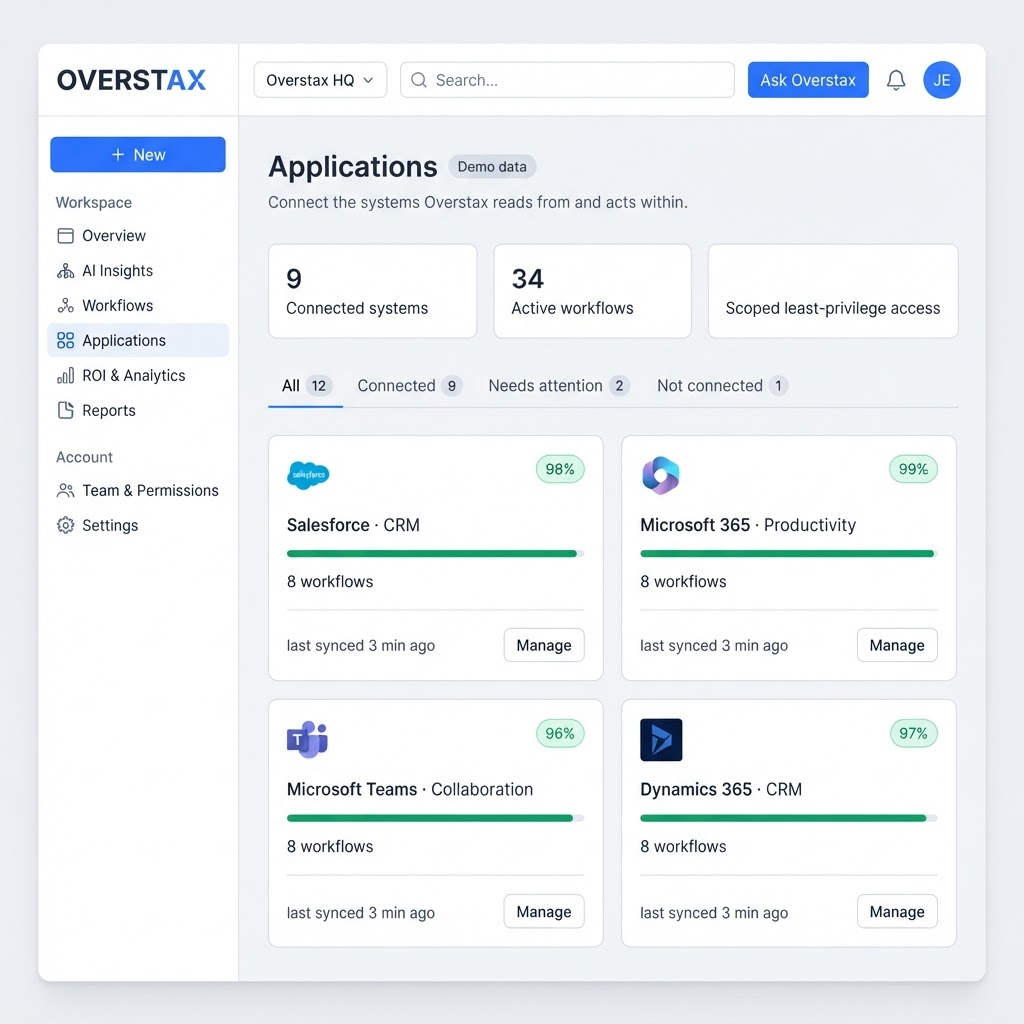Click '8 workflows' on the Salesforce card
The width and height of the screenshot is (1024, 1024).
[x=330, y=582]
